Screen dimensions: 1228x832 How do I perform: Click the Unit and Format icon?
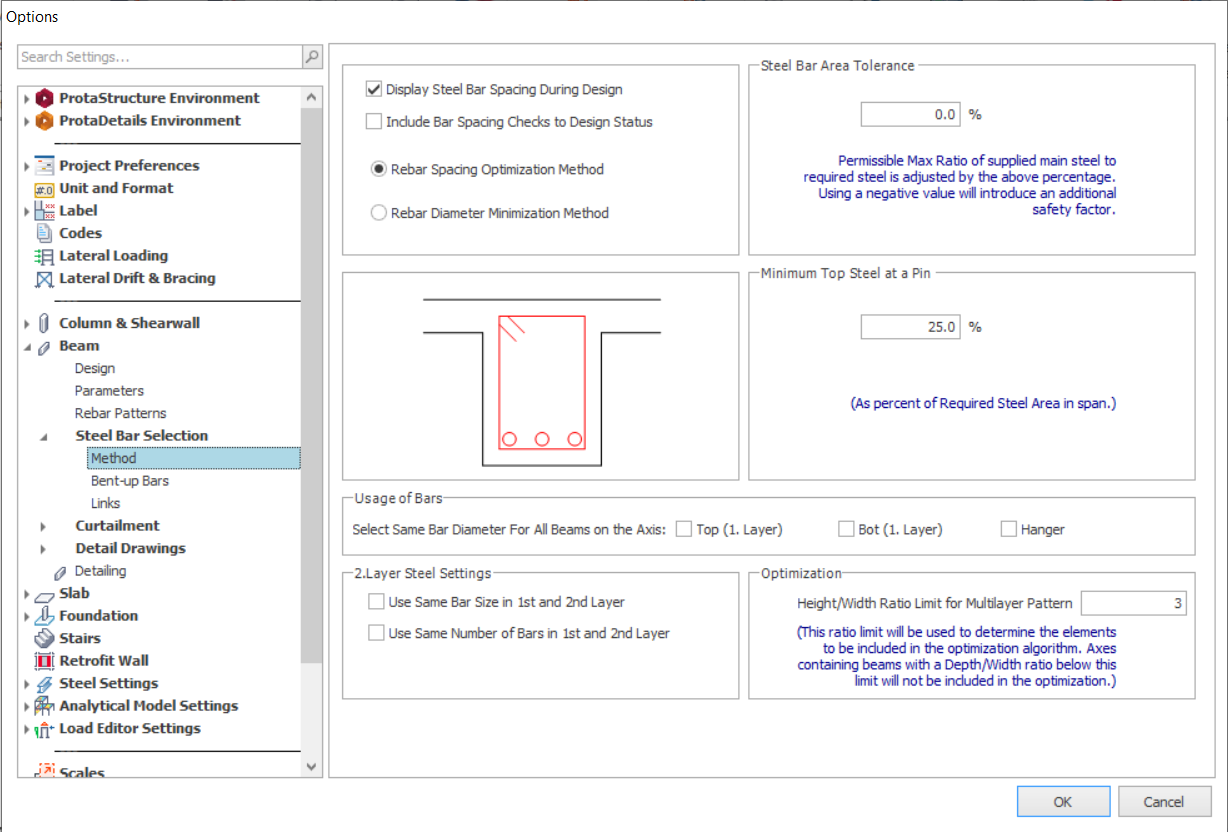point(44,189)
